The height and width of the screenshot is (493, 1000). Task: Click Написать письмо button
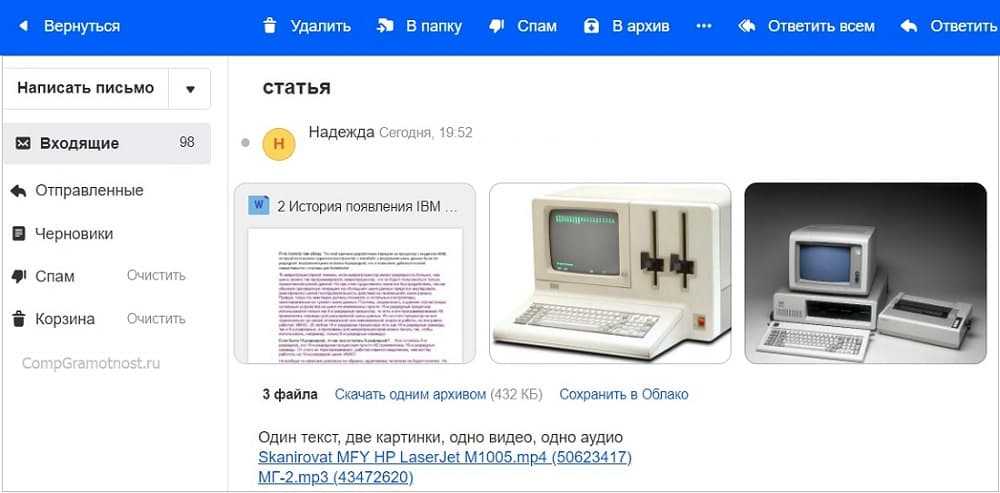(x=85, y=88)
